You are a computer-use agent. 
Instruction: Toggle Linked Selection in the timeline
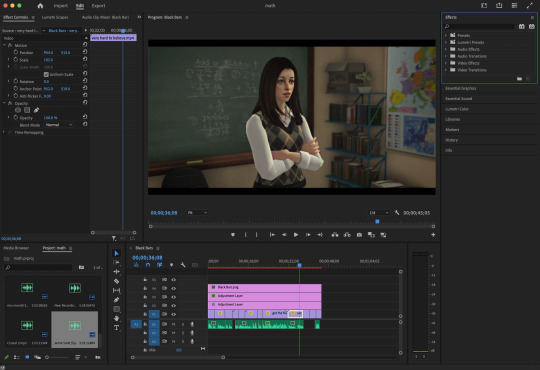click(x=159, y=265)
